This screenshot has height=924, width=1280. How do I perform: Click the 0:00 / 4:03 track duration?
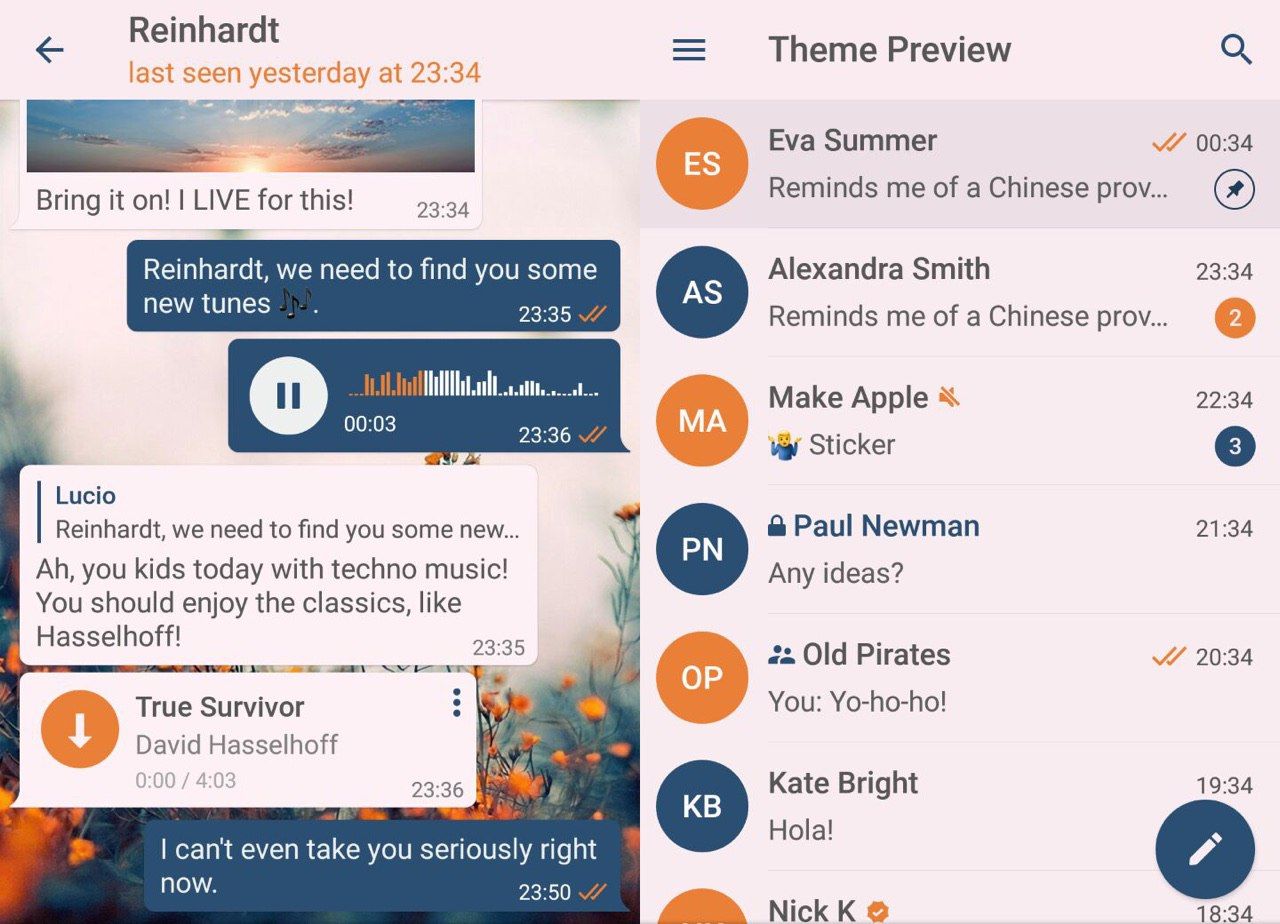(x=186, y=781)
